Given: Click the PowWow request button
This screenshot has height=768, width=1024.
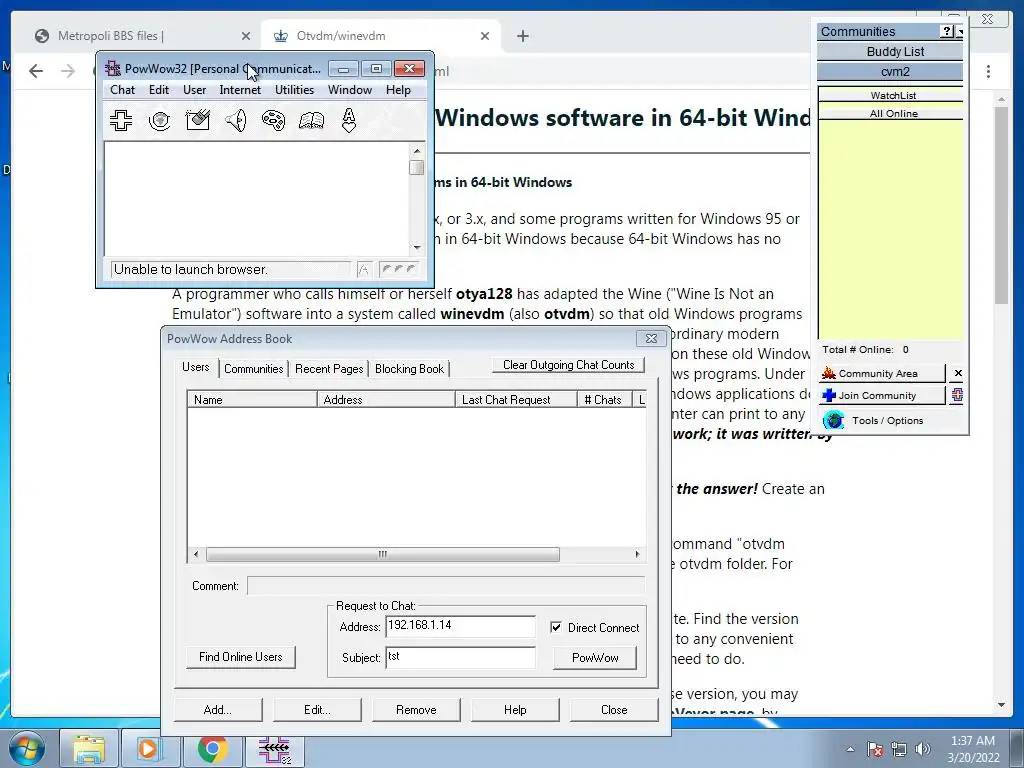Looking at the screenshot, I should [x=595, y=658].
